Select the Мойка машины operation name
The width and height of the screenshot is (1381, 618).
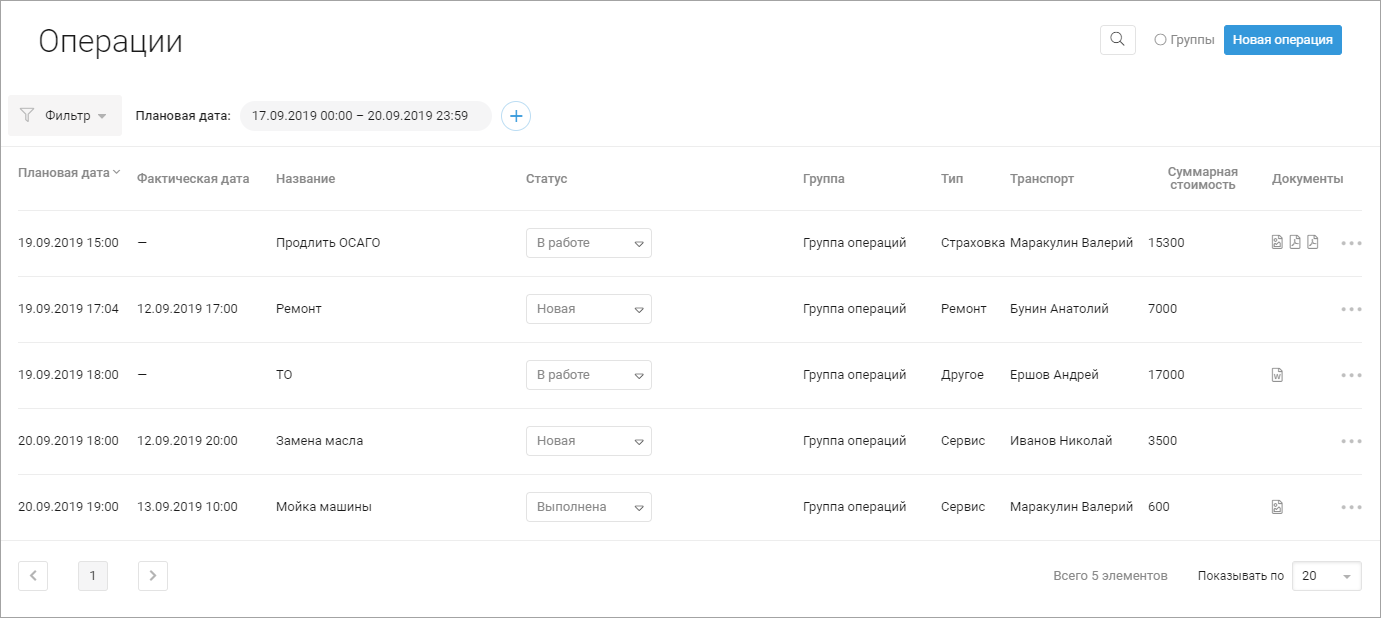(324, 507)
